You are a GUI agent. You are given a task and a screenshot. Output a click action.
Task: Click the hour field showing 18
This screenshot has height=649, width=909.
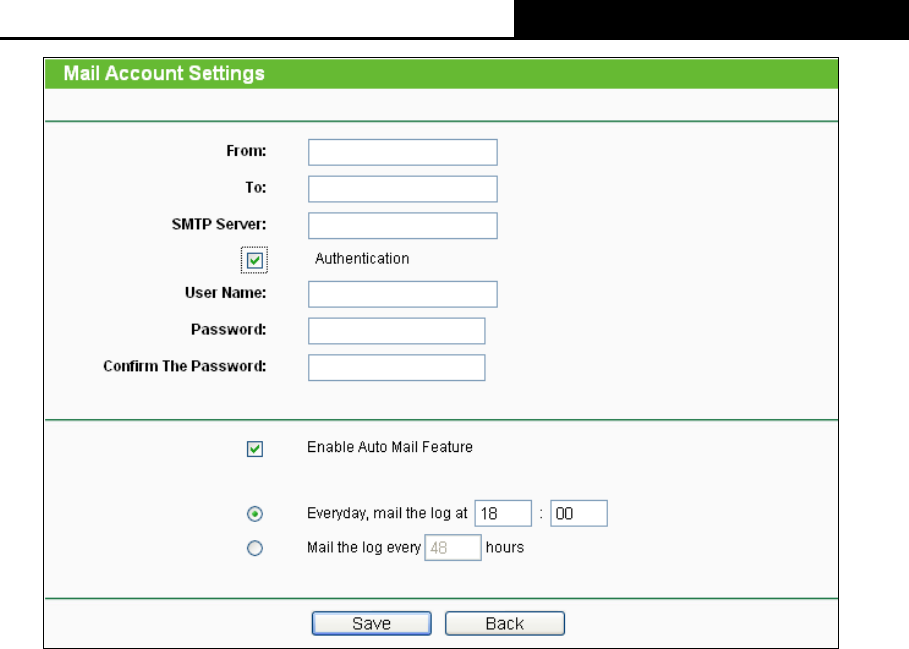tap(503, 513)
